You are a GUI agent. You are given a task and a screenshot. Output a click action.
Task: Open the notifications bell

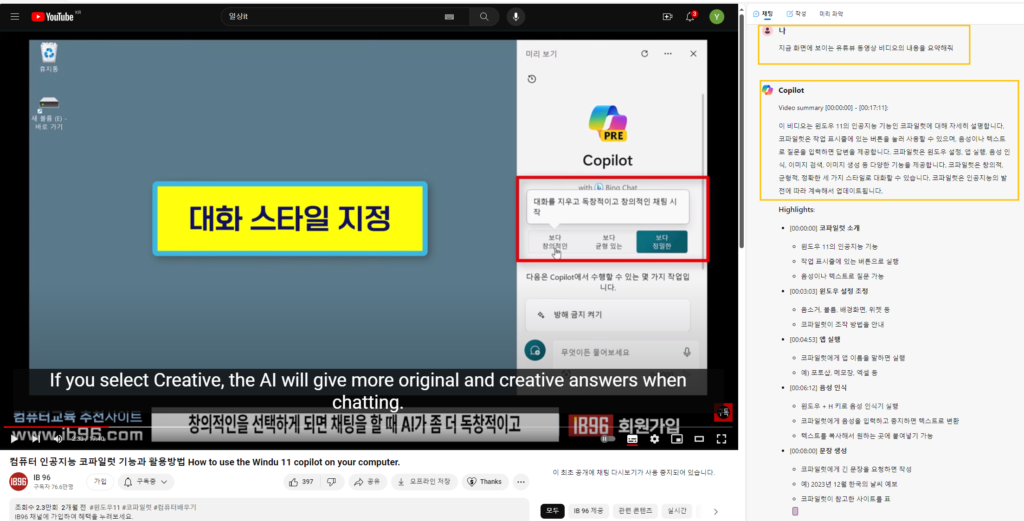tap(690, 17)
